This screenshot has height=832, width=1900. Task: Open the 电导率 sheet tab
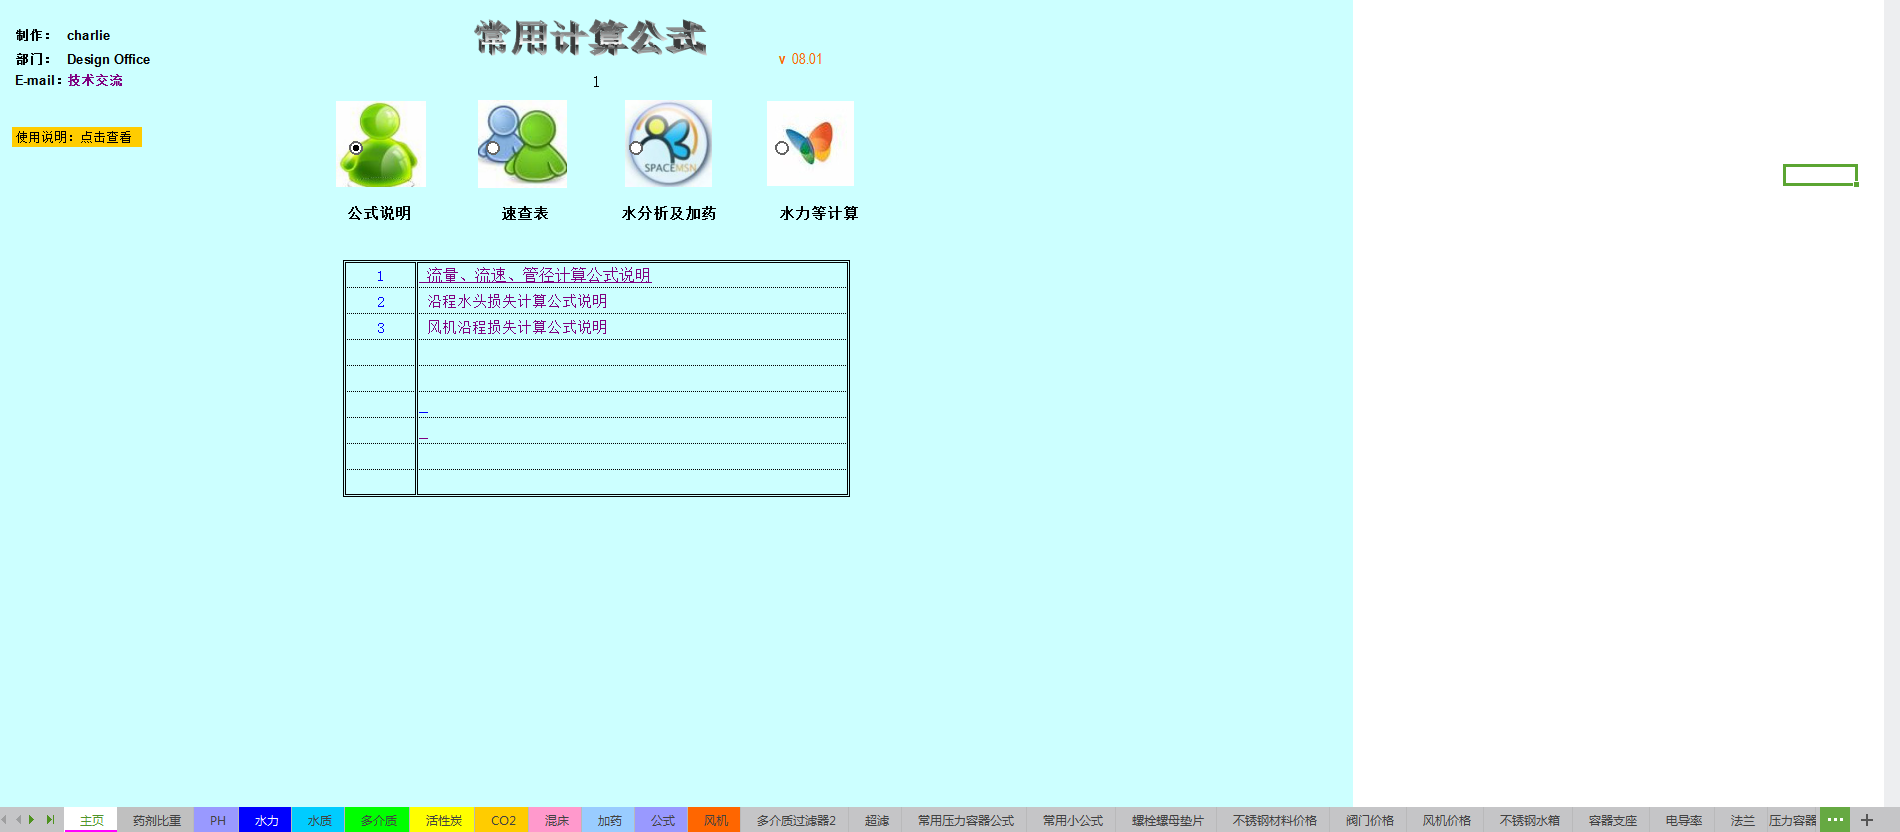tap(1683, 820)
